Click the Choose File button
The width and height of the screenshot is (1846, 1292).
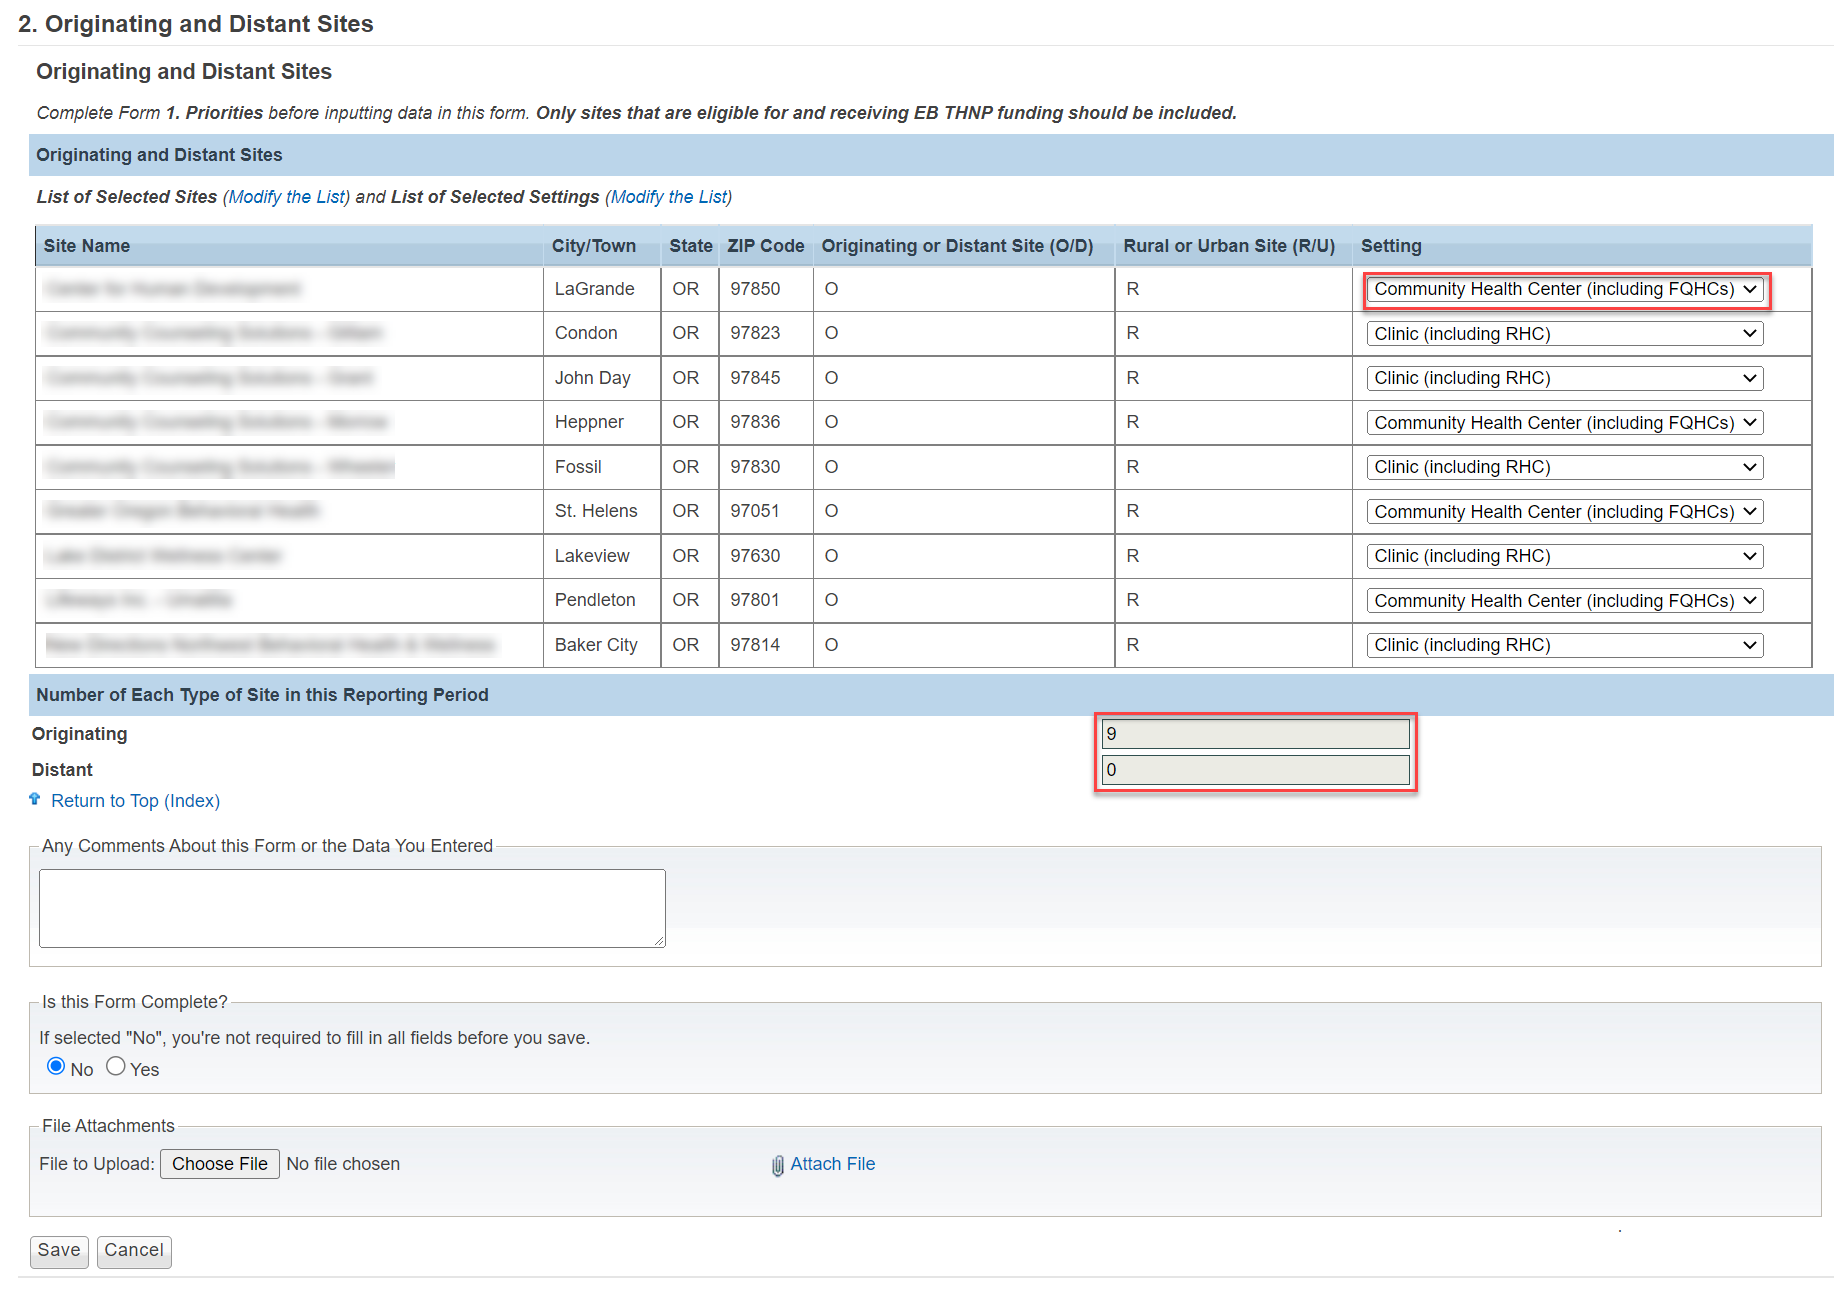click(220, 1164)
